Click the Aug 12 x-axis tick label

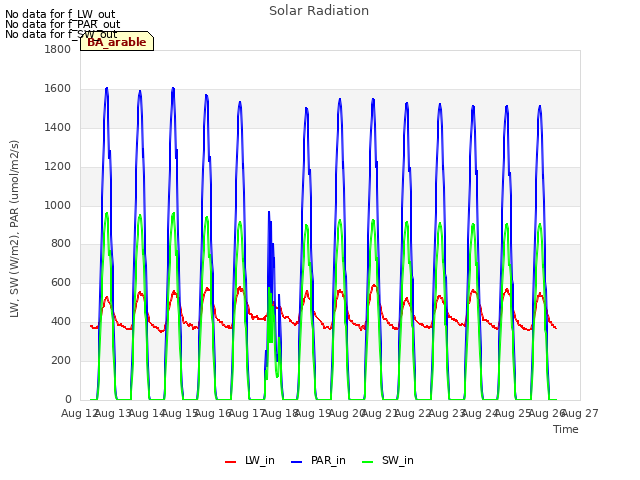(79, 413)
